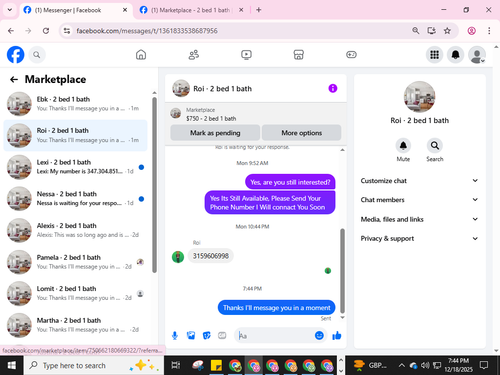Viewport: 500px width, 375px height.
Task: Expand the Chat members section
Action: [x=419, y=200]
